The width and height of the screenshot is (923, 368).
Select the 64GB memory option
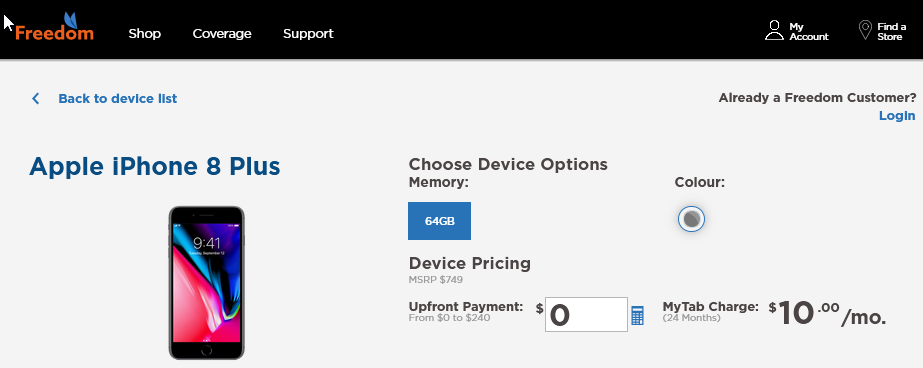(439, 221)
